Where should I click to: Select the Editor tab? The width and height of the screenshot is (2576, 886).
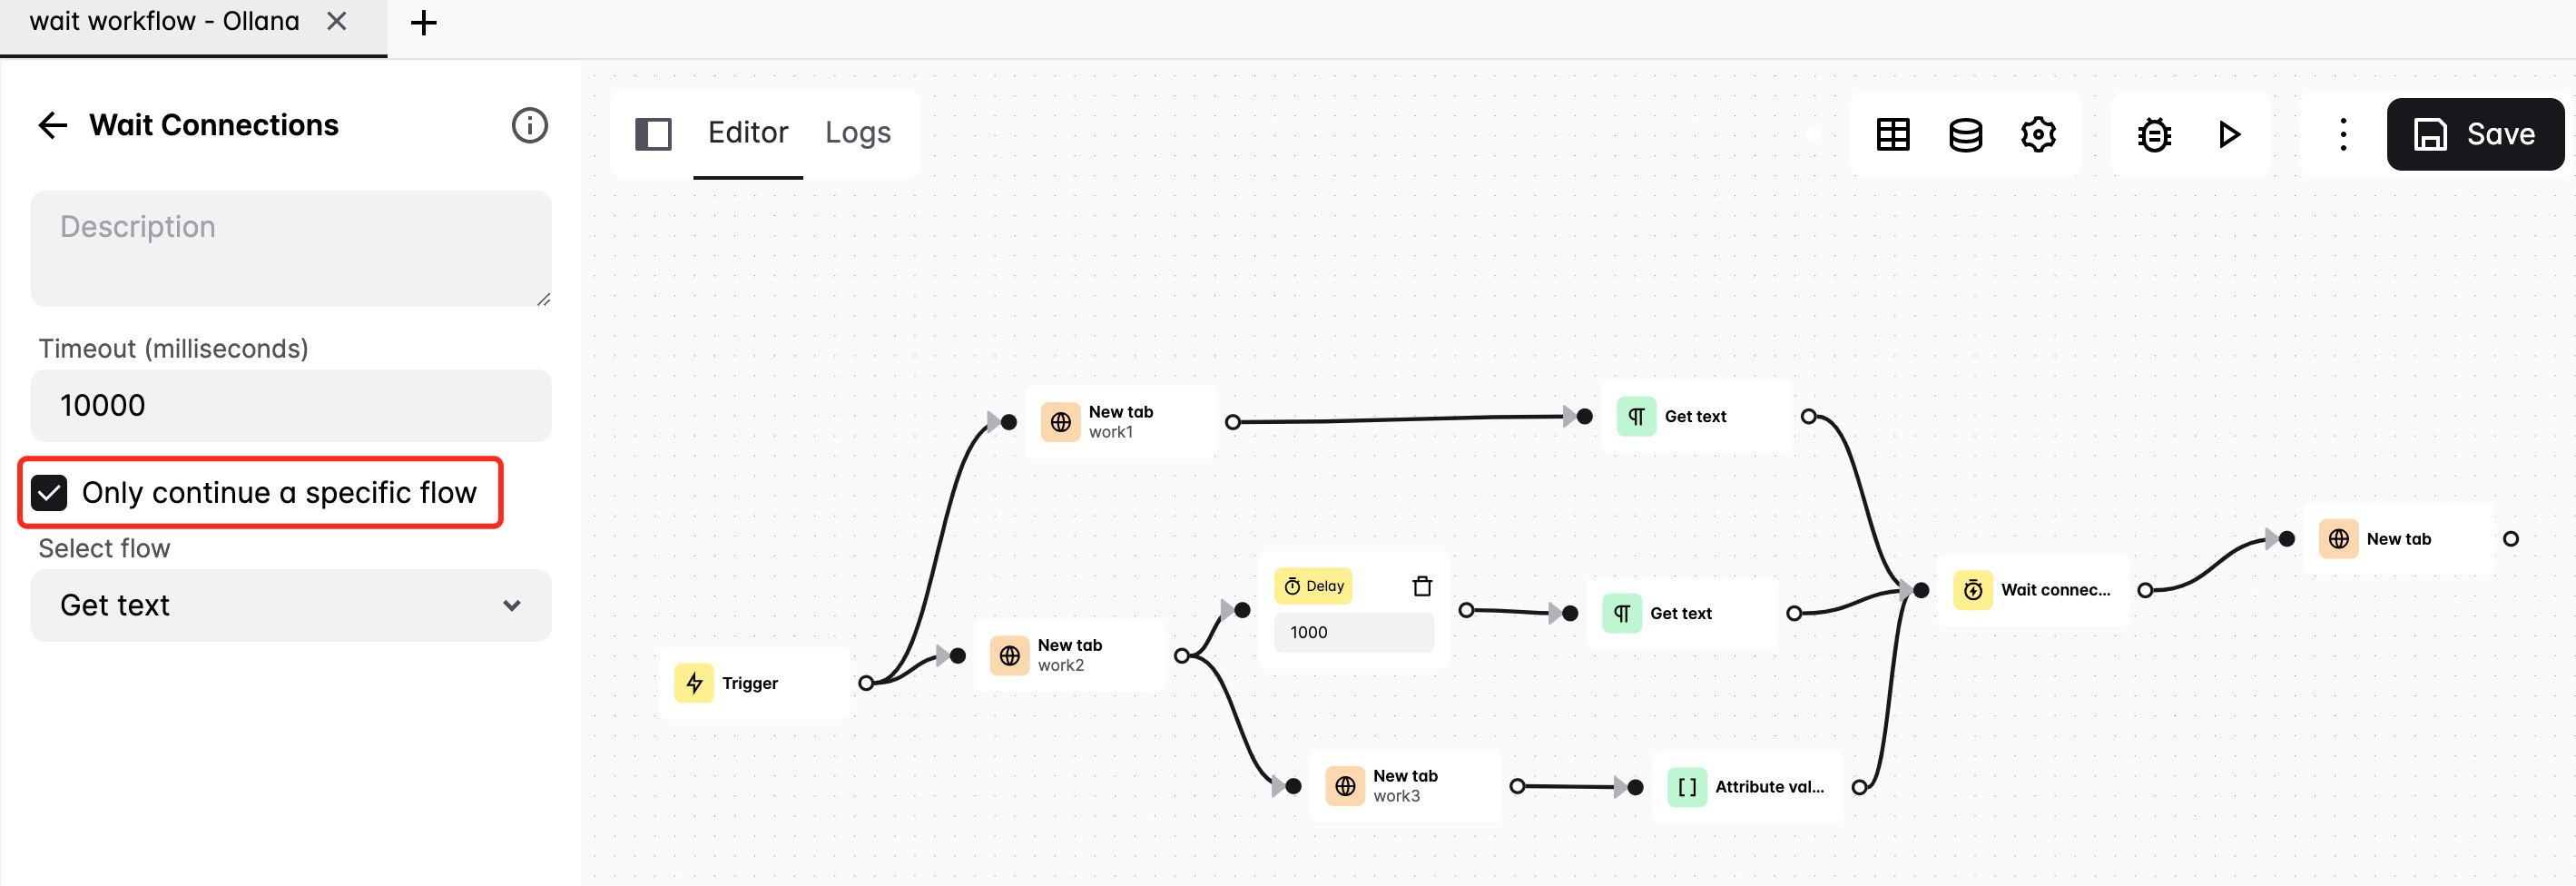pyautogui.click(x=747, y=132)
